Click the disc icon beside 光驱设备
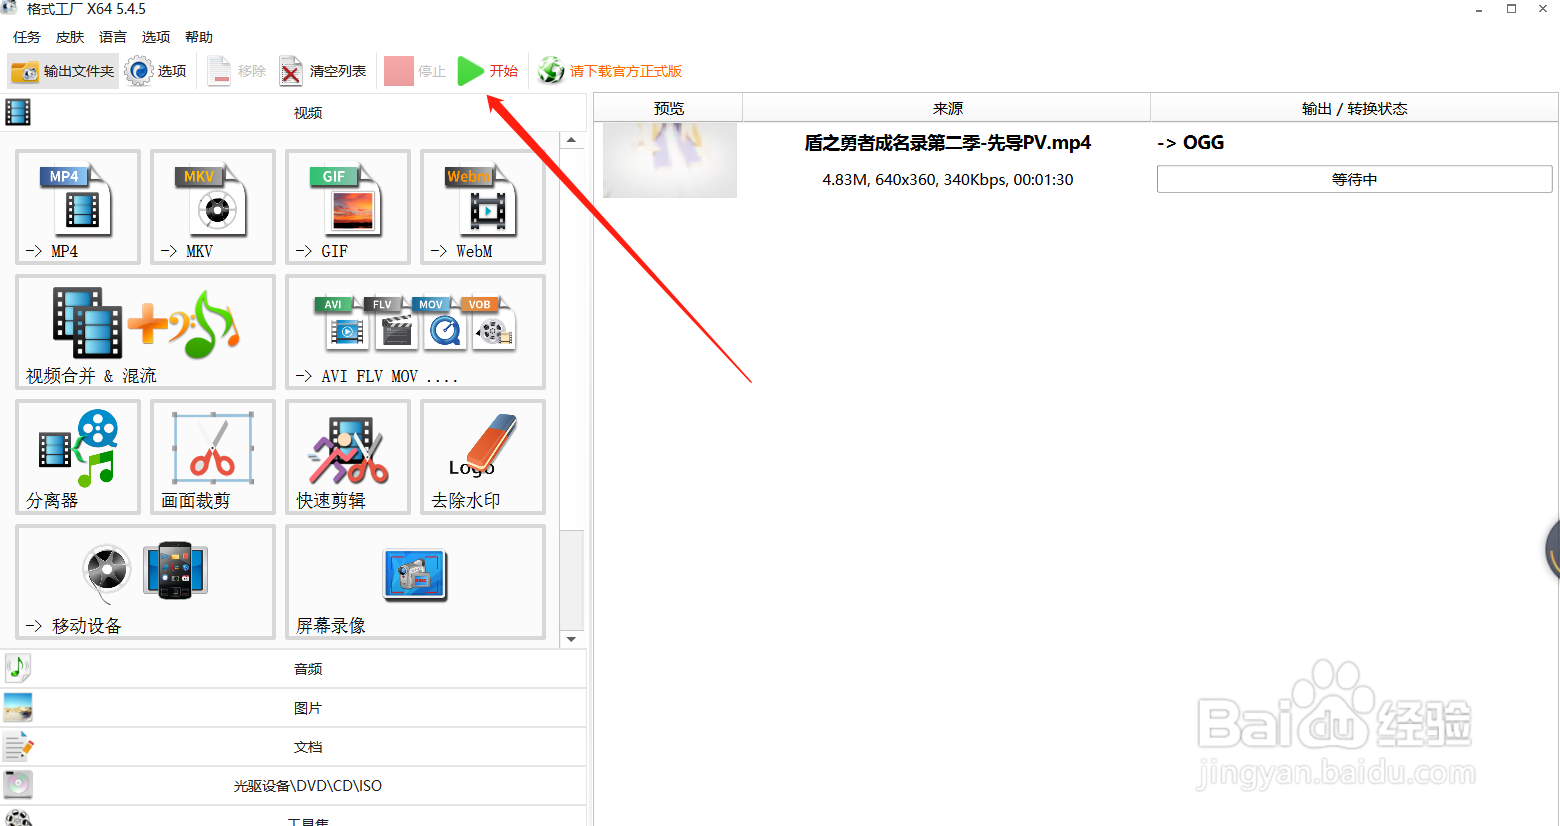 tap(18, 785)
